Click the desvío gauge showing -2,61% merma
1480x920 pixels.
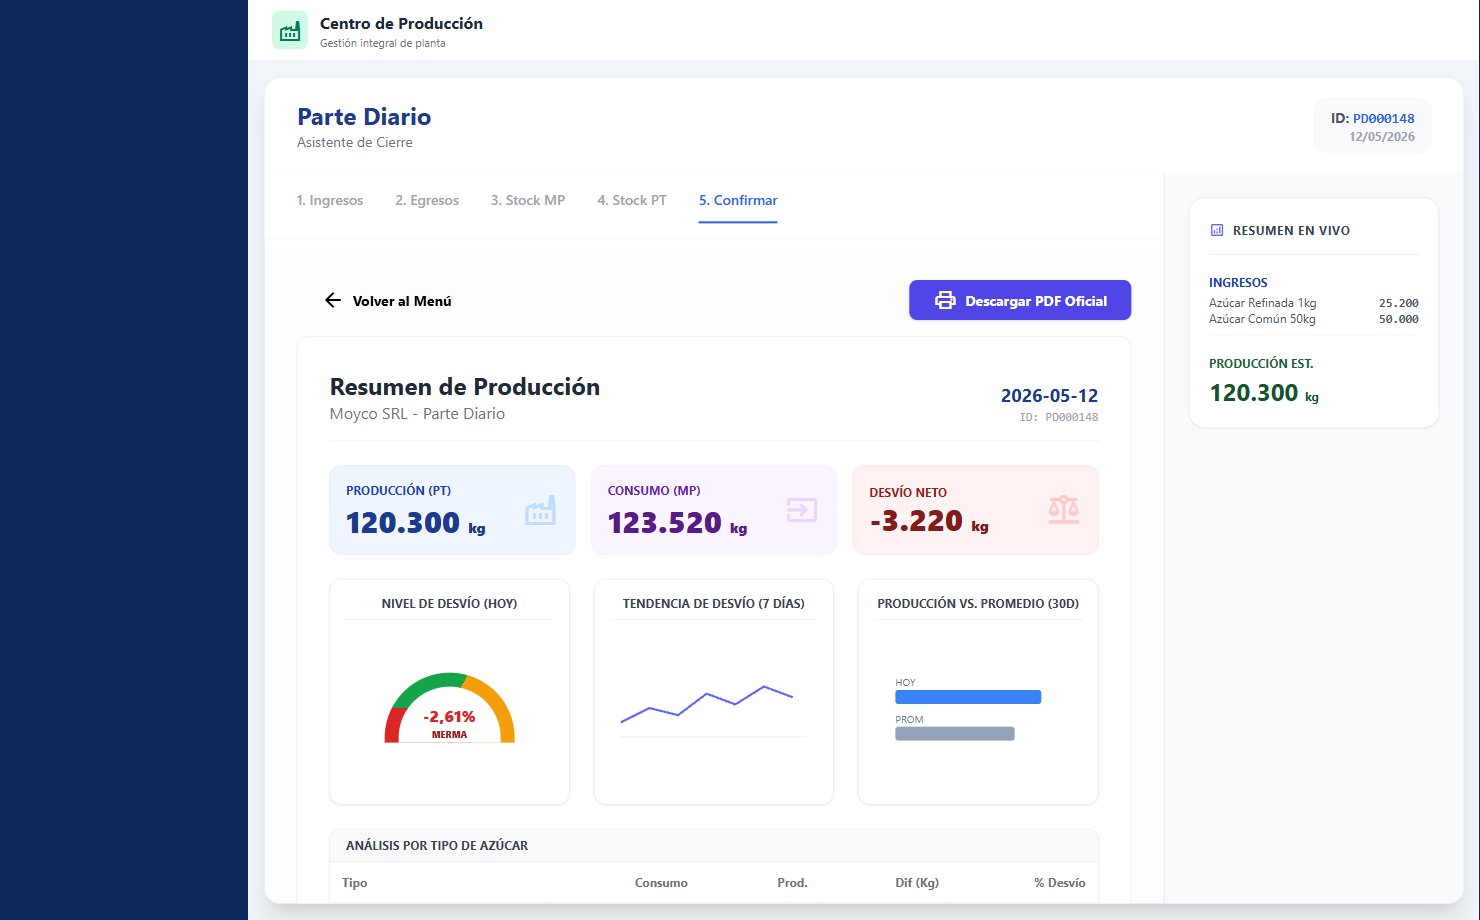click(450, 708)
